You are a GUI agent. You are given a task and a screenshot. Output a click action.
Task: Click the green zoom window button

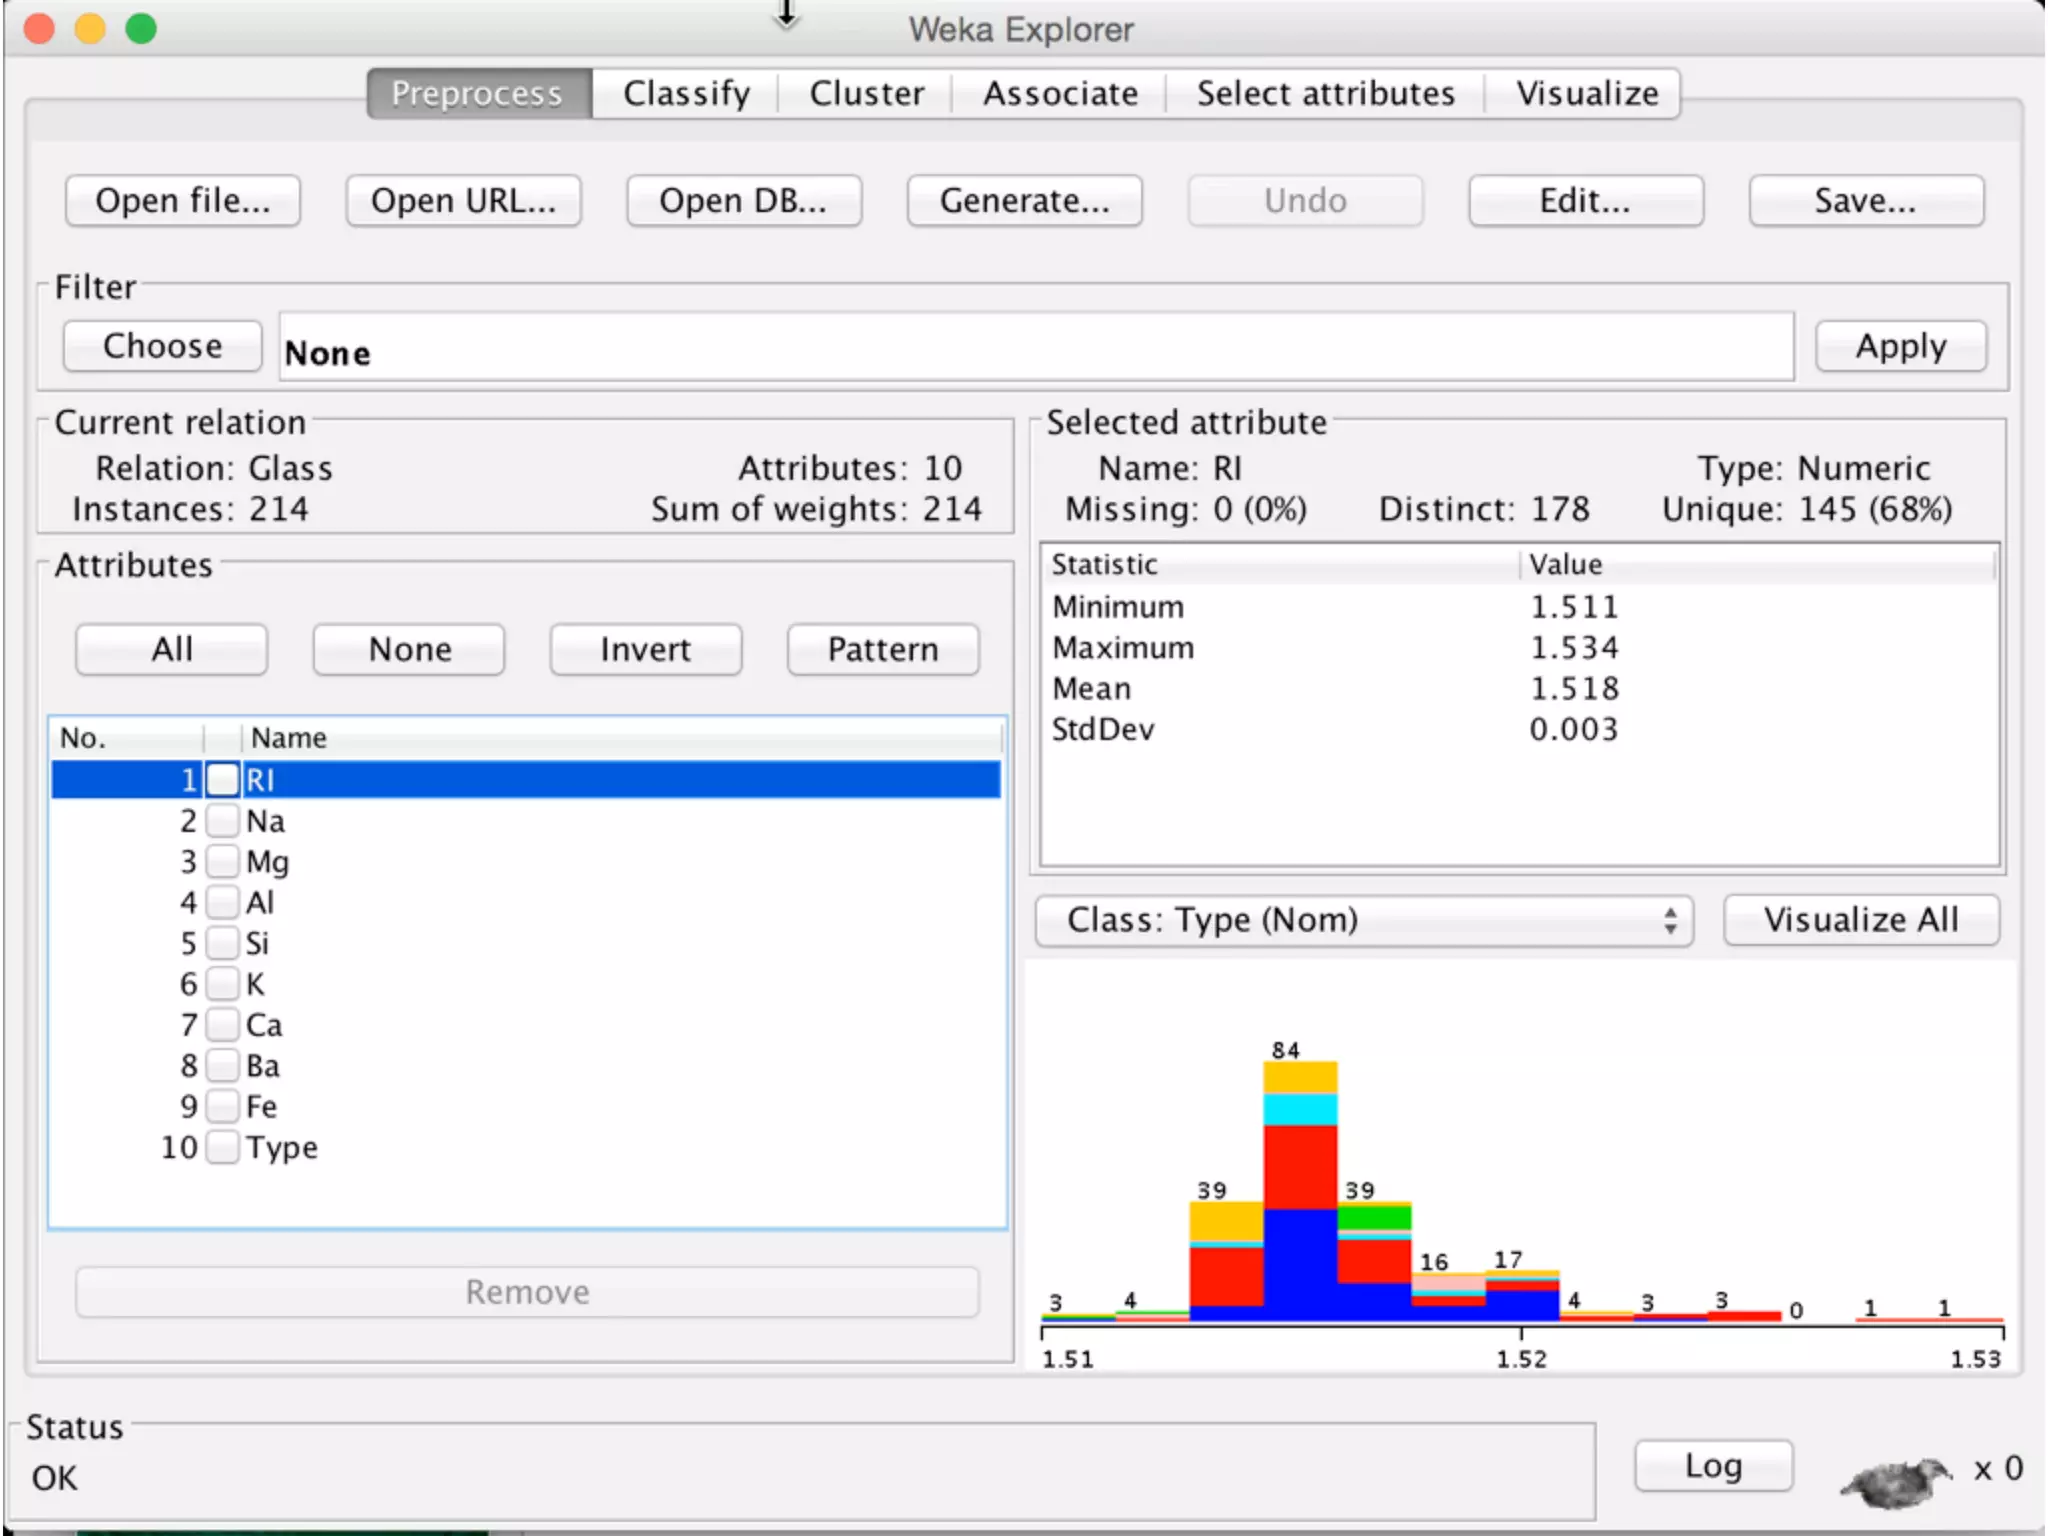(x=141, y=29)
